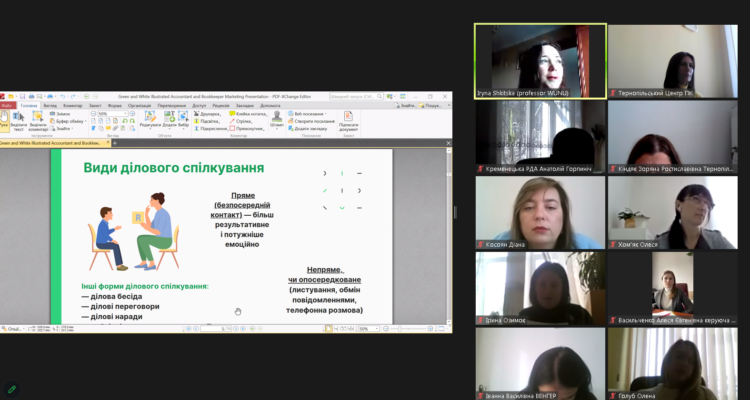Switch to the Коментар ribbon tab
Viewport: 750px width, 400px height.
[x=73, y=105]
